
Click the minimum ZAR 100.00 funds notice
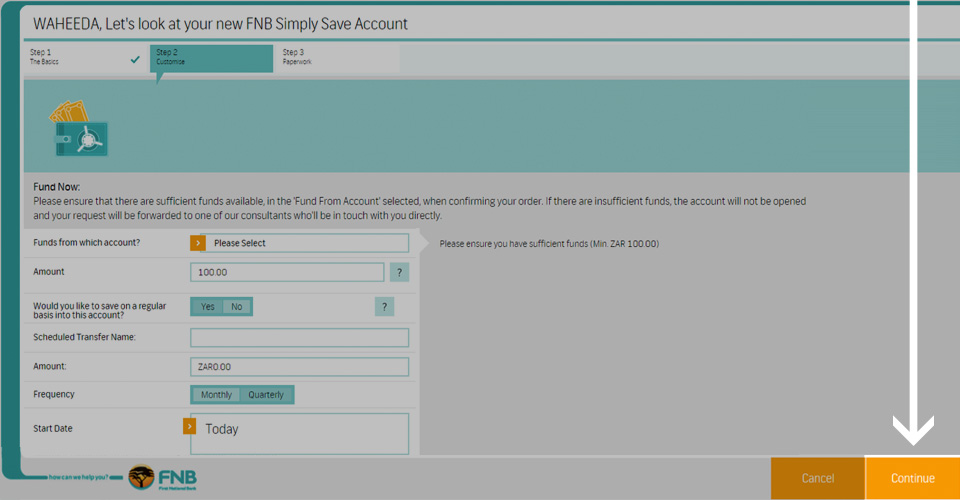pyautogui.click(x=549, y=244)
